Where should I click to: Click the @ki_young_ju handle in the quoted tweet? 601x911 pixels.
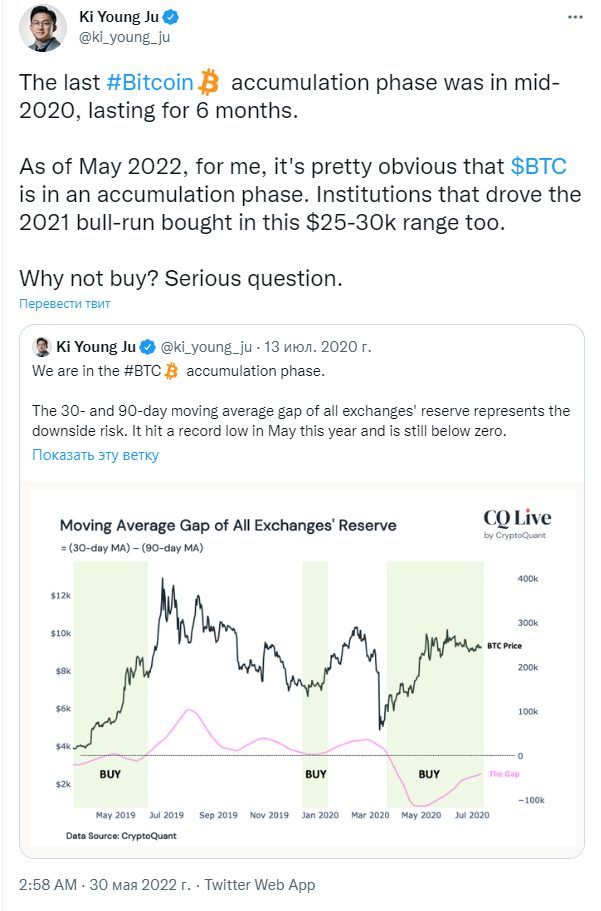(x=206, y=347)
